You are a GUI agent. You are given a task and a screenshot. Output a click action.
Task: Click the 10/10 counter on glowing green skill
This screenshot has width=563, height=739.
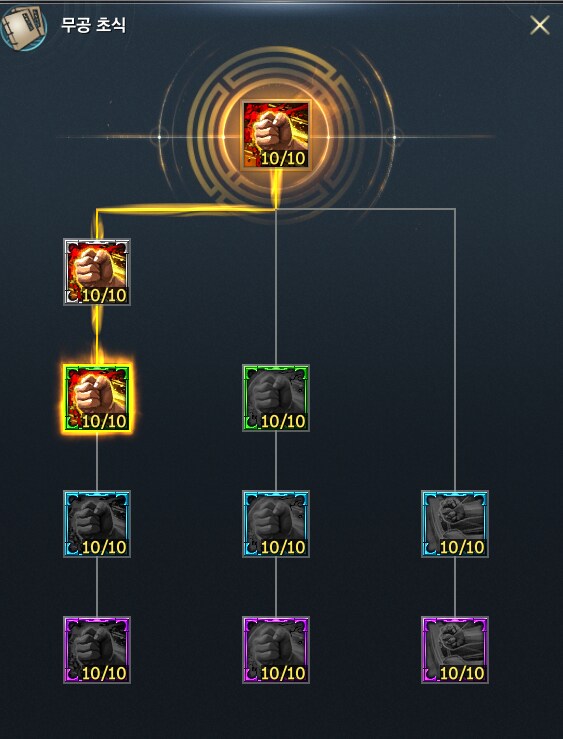click(104, 421)
